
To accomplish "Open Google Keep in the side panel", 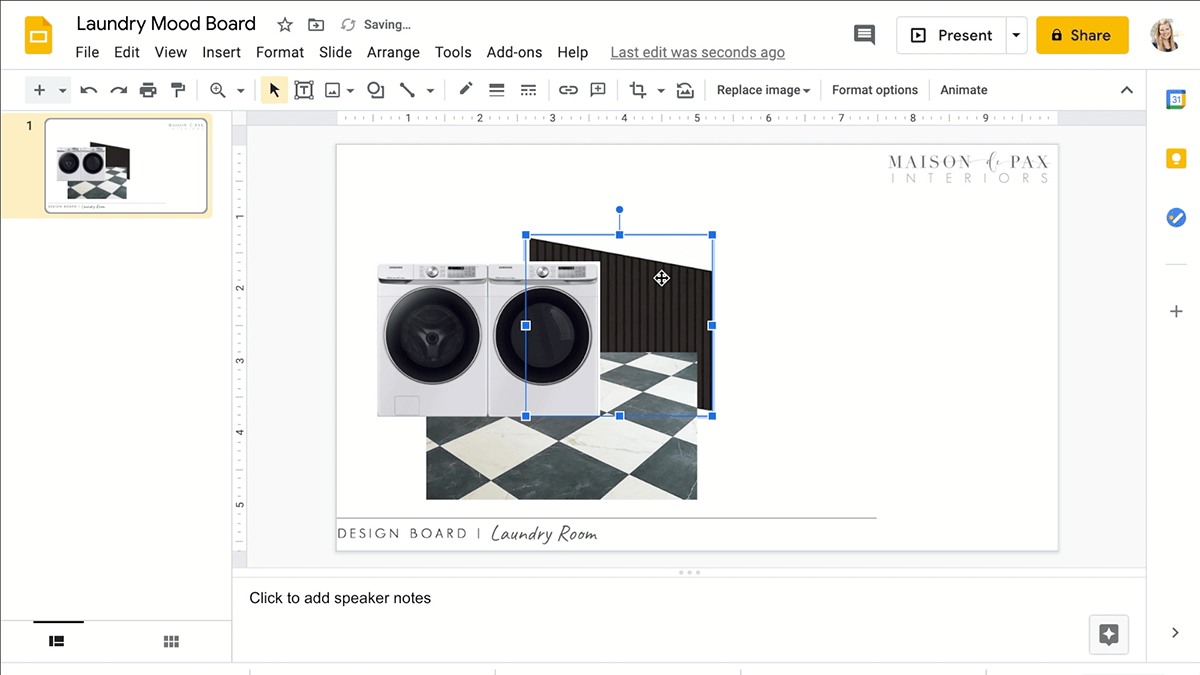I will (x=1176, y=158).
